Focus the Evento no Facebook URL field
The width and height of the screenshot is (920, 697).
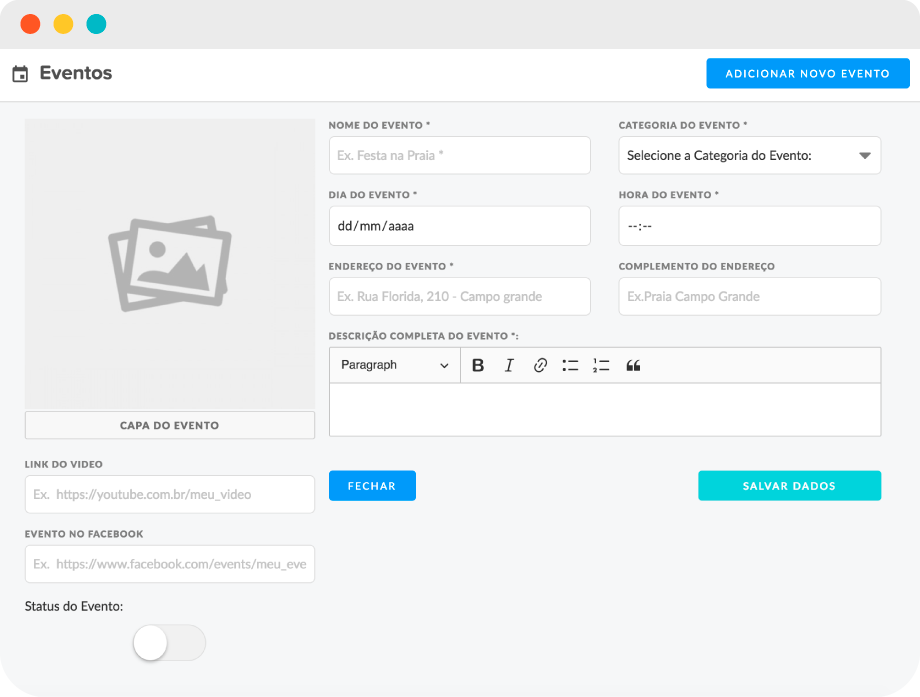tap(170, 564)
